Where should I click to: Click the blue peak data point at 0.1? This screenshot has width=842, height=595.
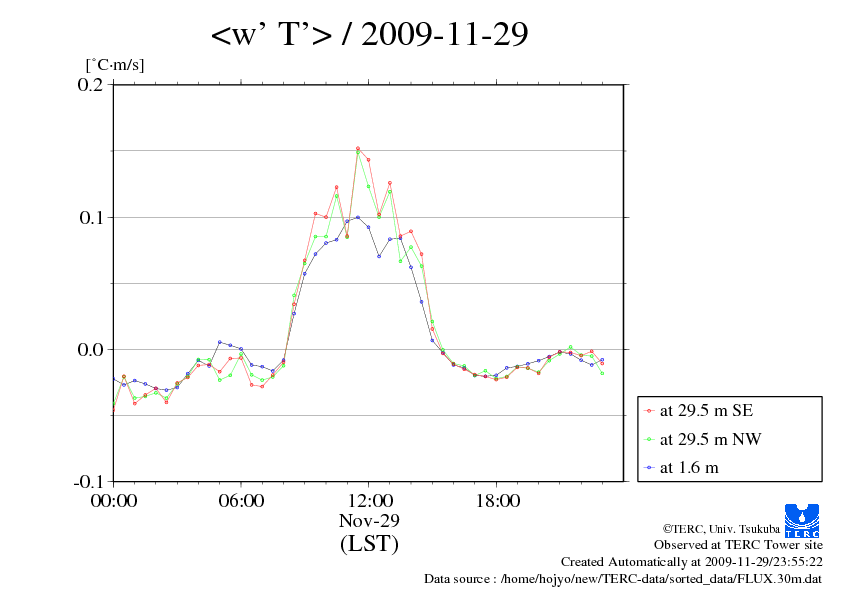tap(358, 217)
